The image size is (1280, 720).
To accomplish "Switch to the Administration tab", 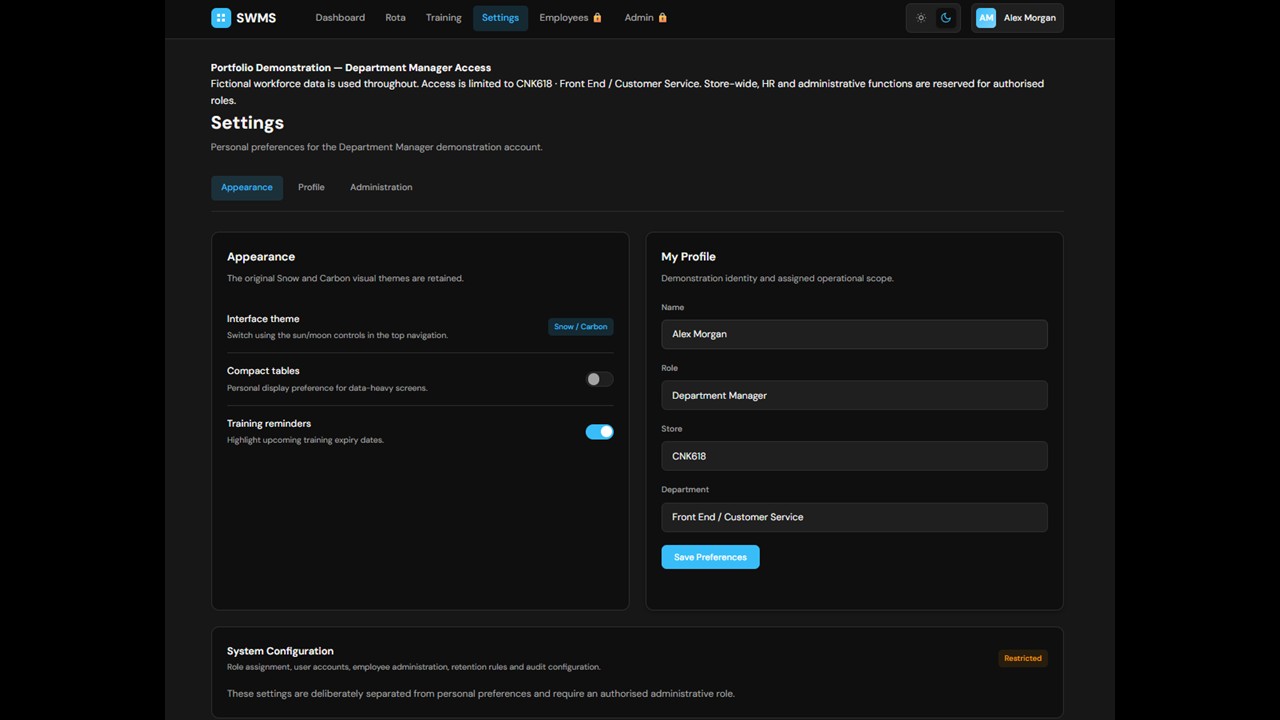I will click(x=381, y=187).
